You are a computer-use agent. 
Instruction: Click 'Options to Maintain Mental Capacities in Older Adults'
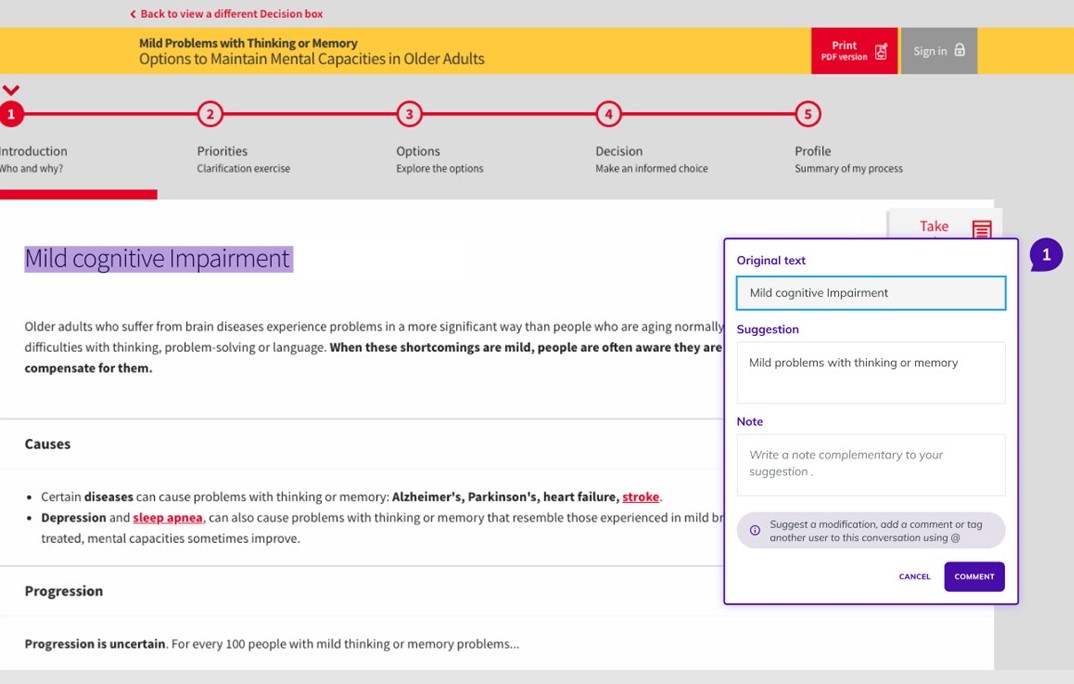coord(312,59)
